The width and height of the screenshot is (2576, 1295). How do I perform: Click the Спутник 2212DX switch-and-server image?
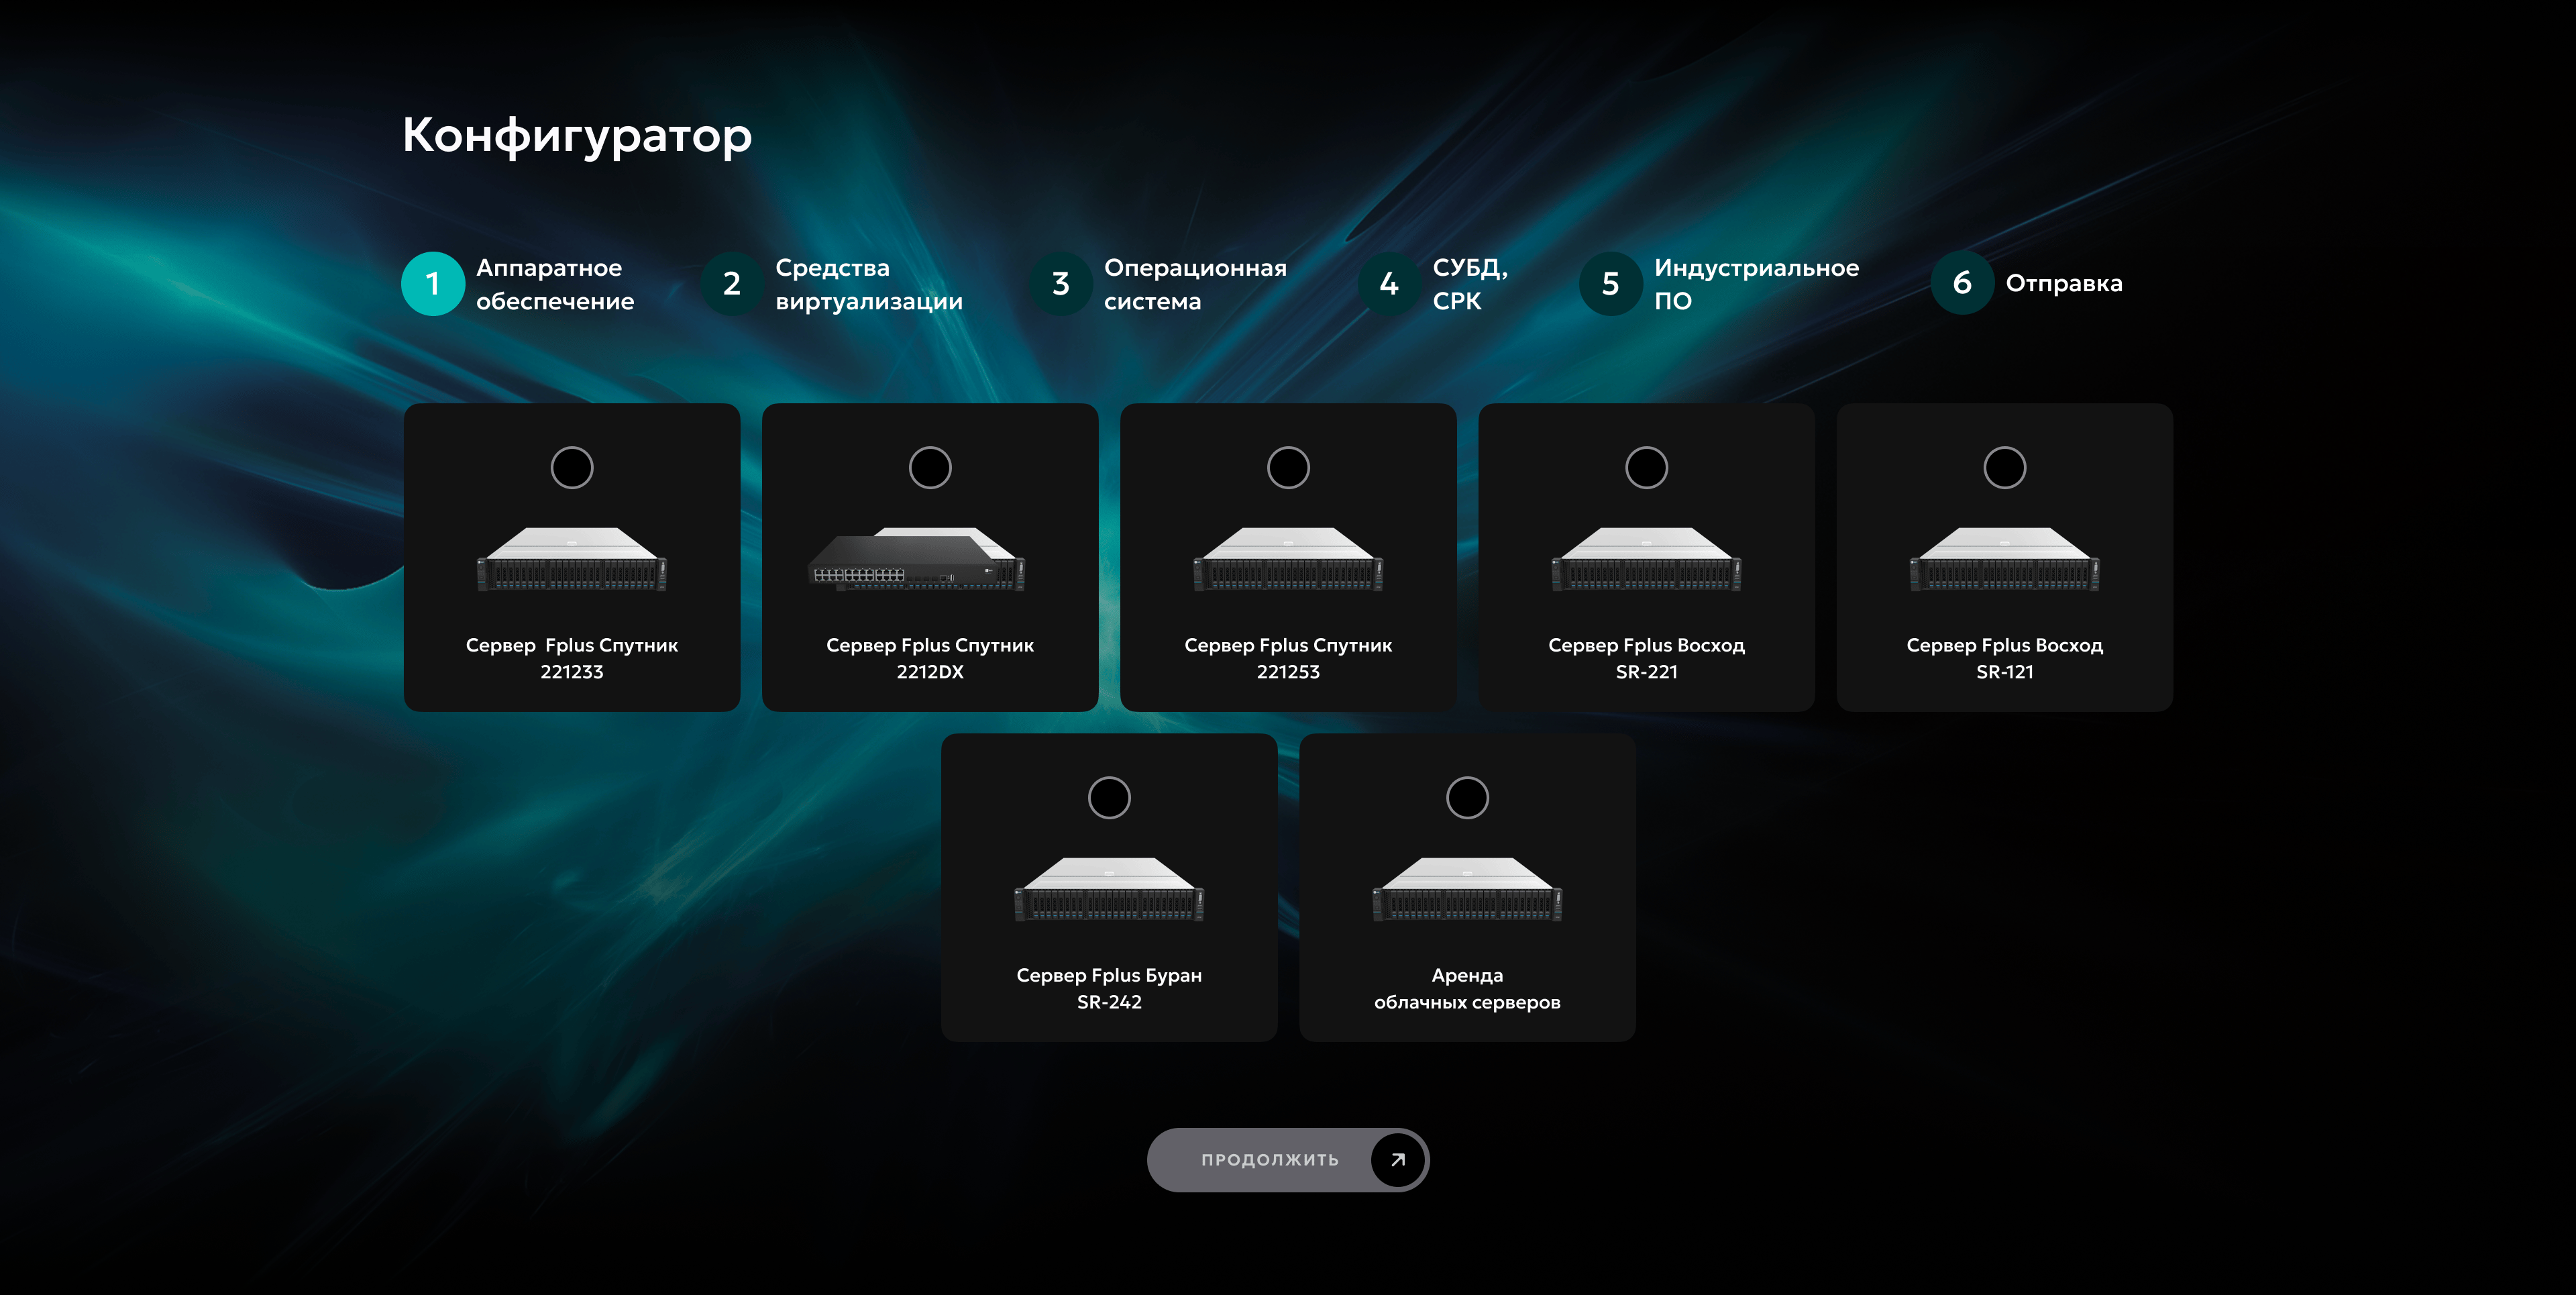[x=916, y=560]
